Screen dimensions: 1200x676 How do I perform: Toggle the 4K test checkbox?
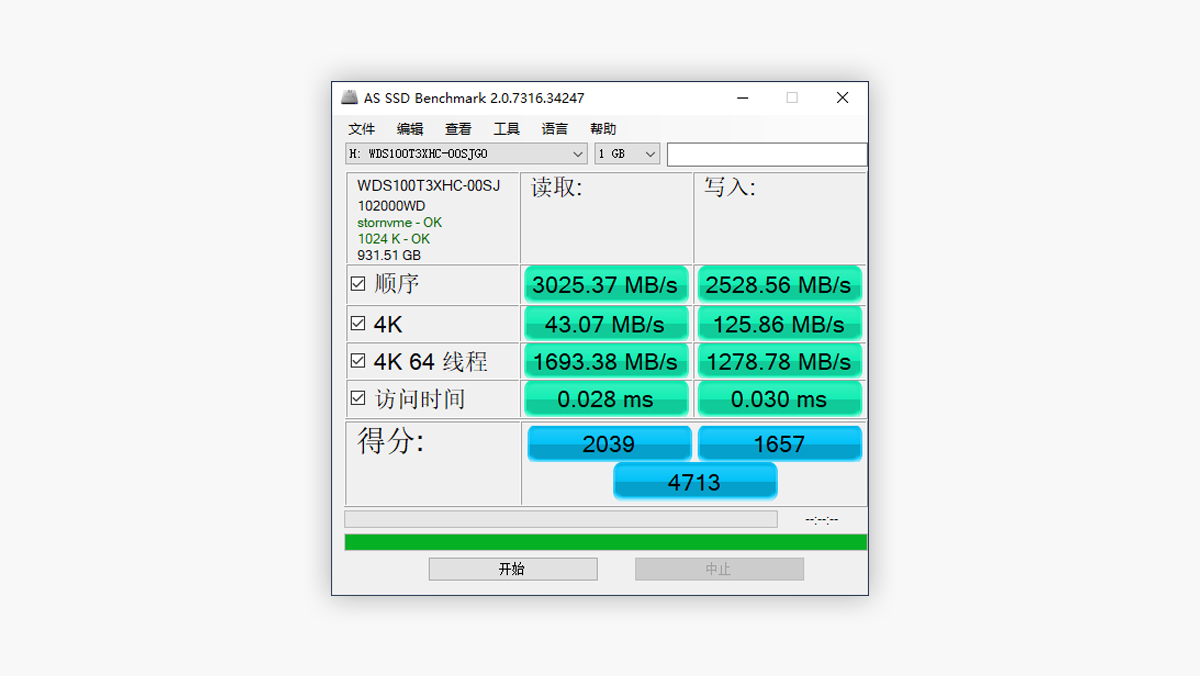point(358,323)
